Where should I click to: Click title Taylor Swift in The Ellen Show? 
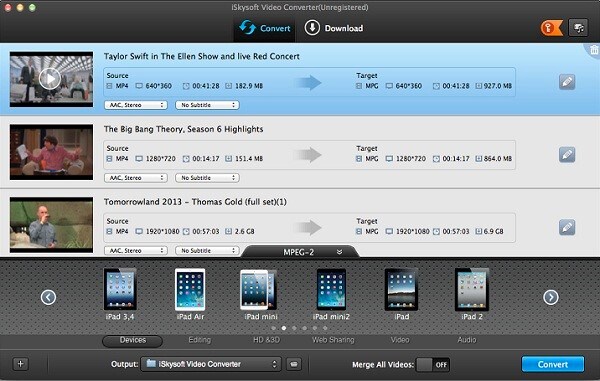pyautogui.click(x=202, y=56)
